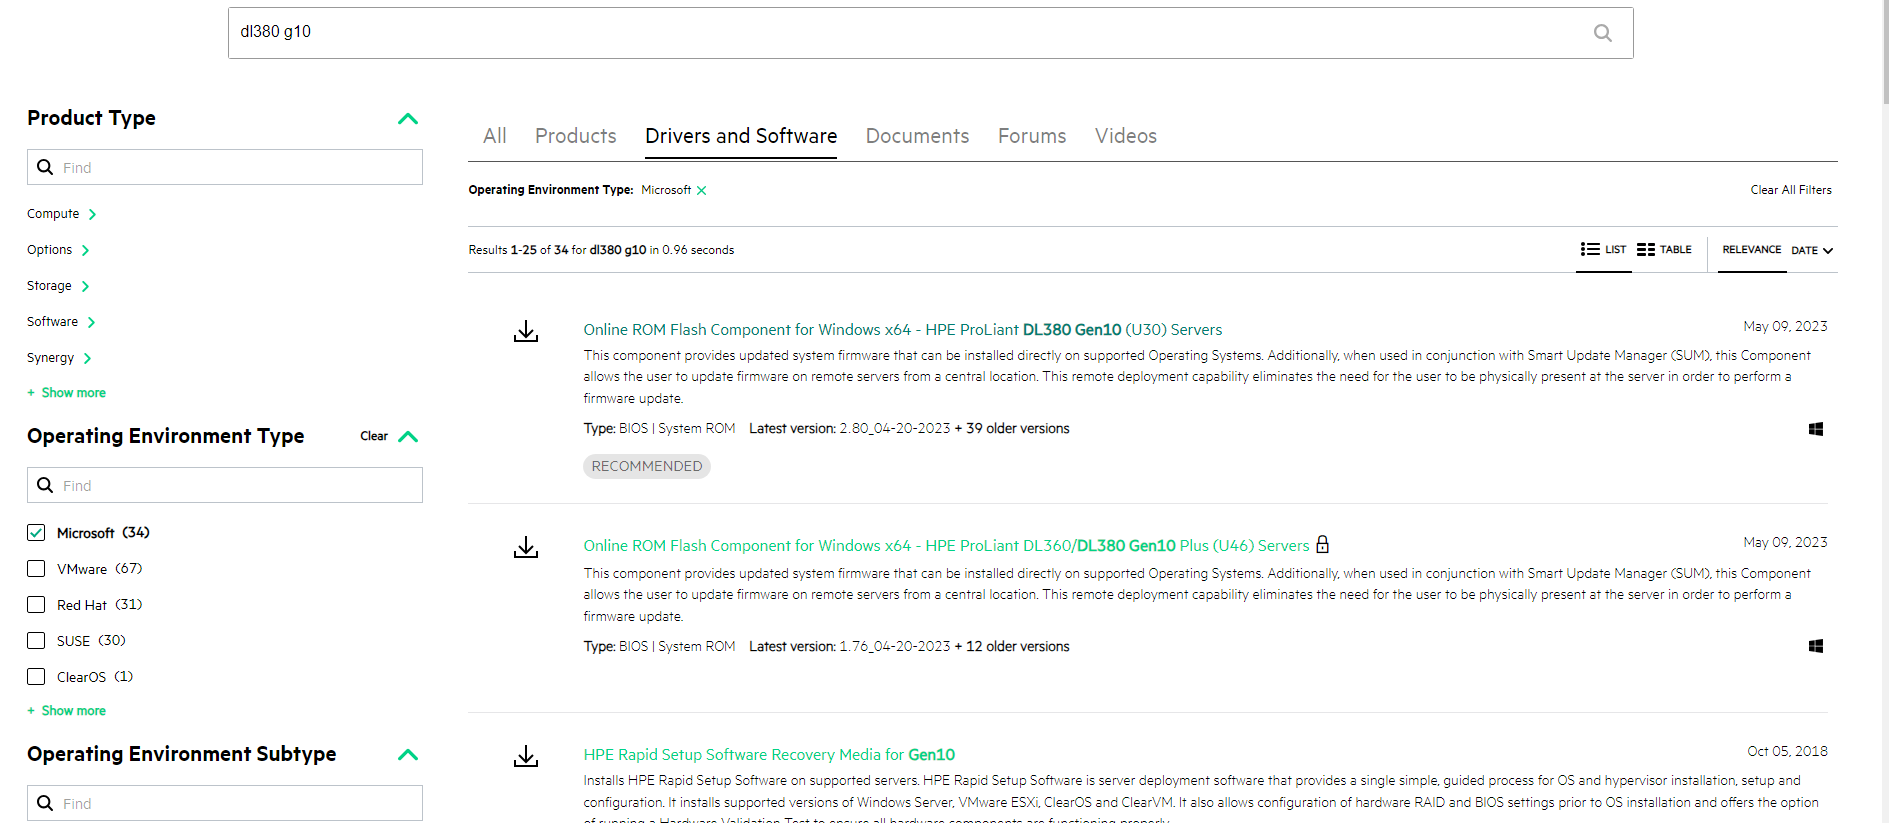Clear the Operating Environment Type filter
The height and width of the screenshot is (823, 1889).
click(x=374, y=436)
